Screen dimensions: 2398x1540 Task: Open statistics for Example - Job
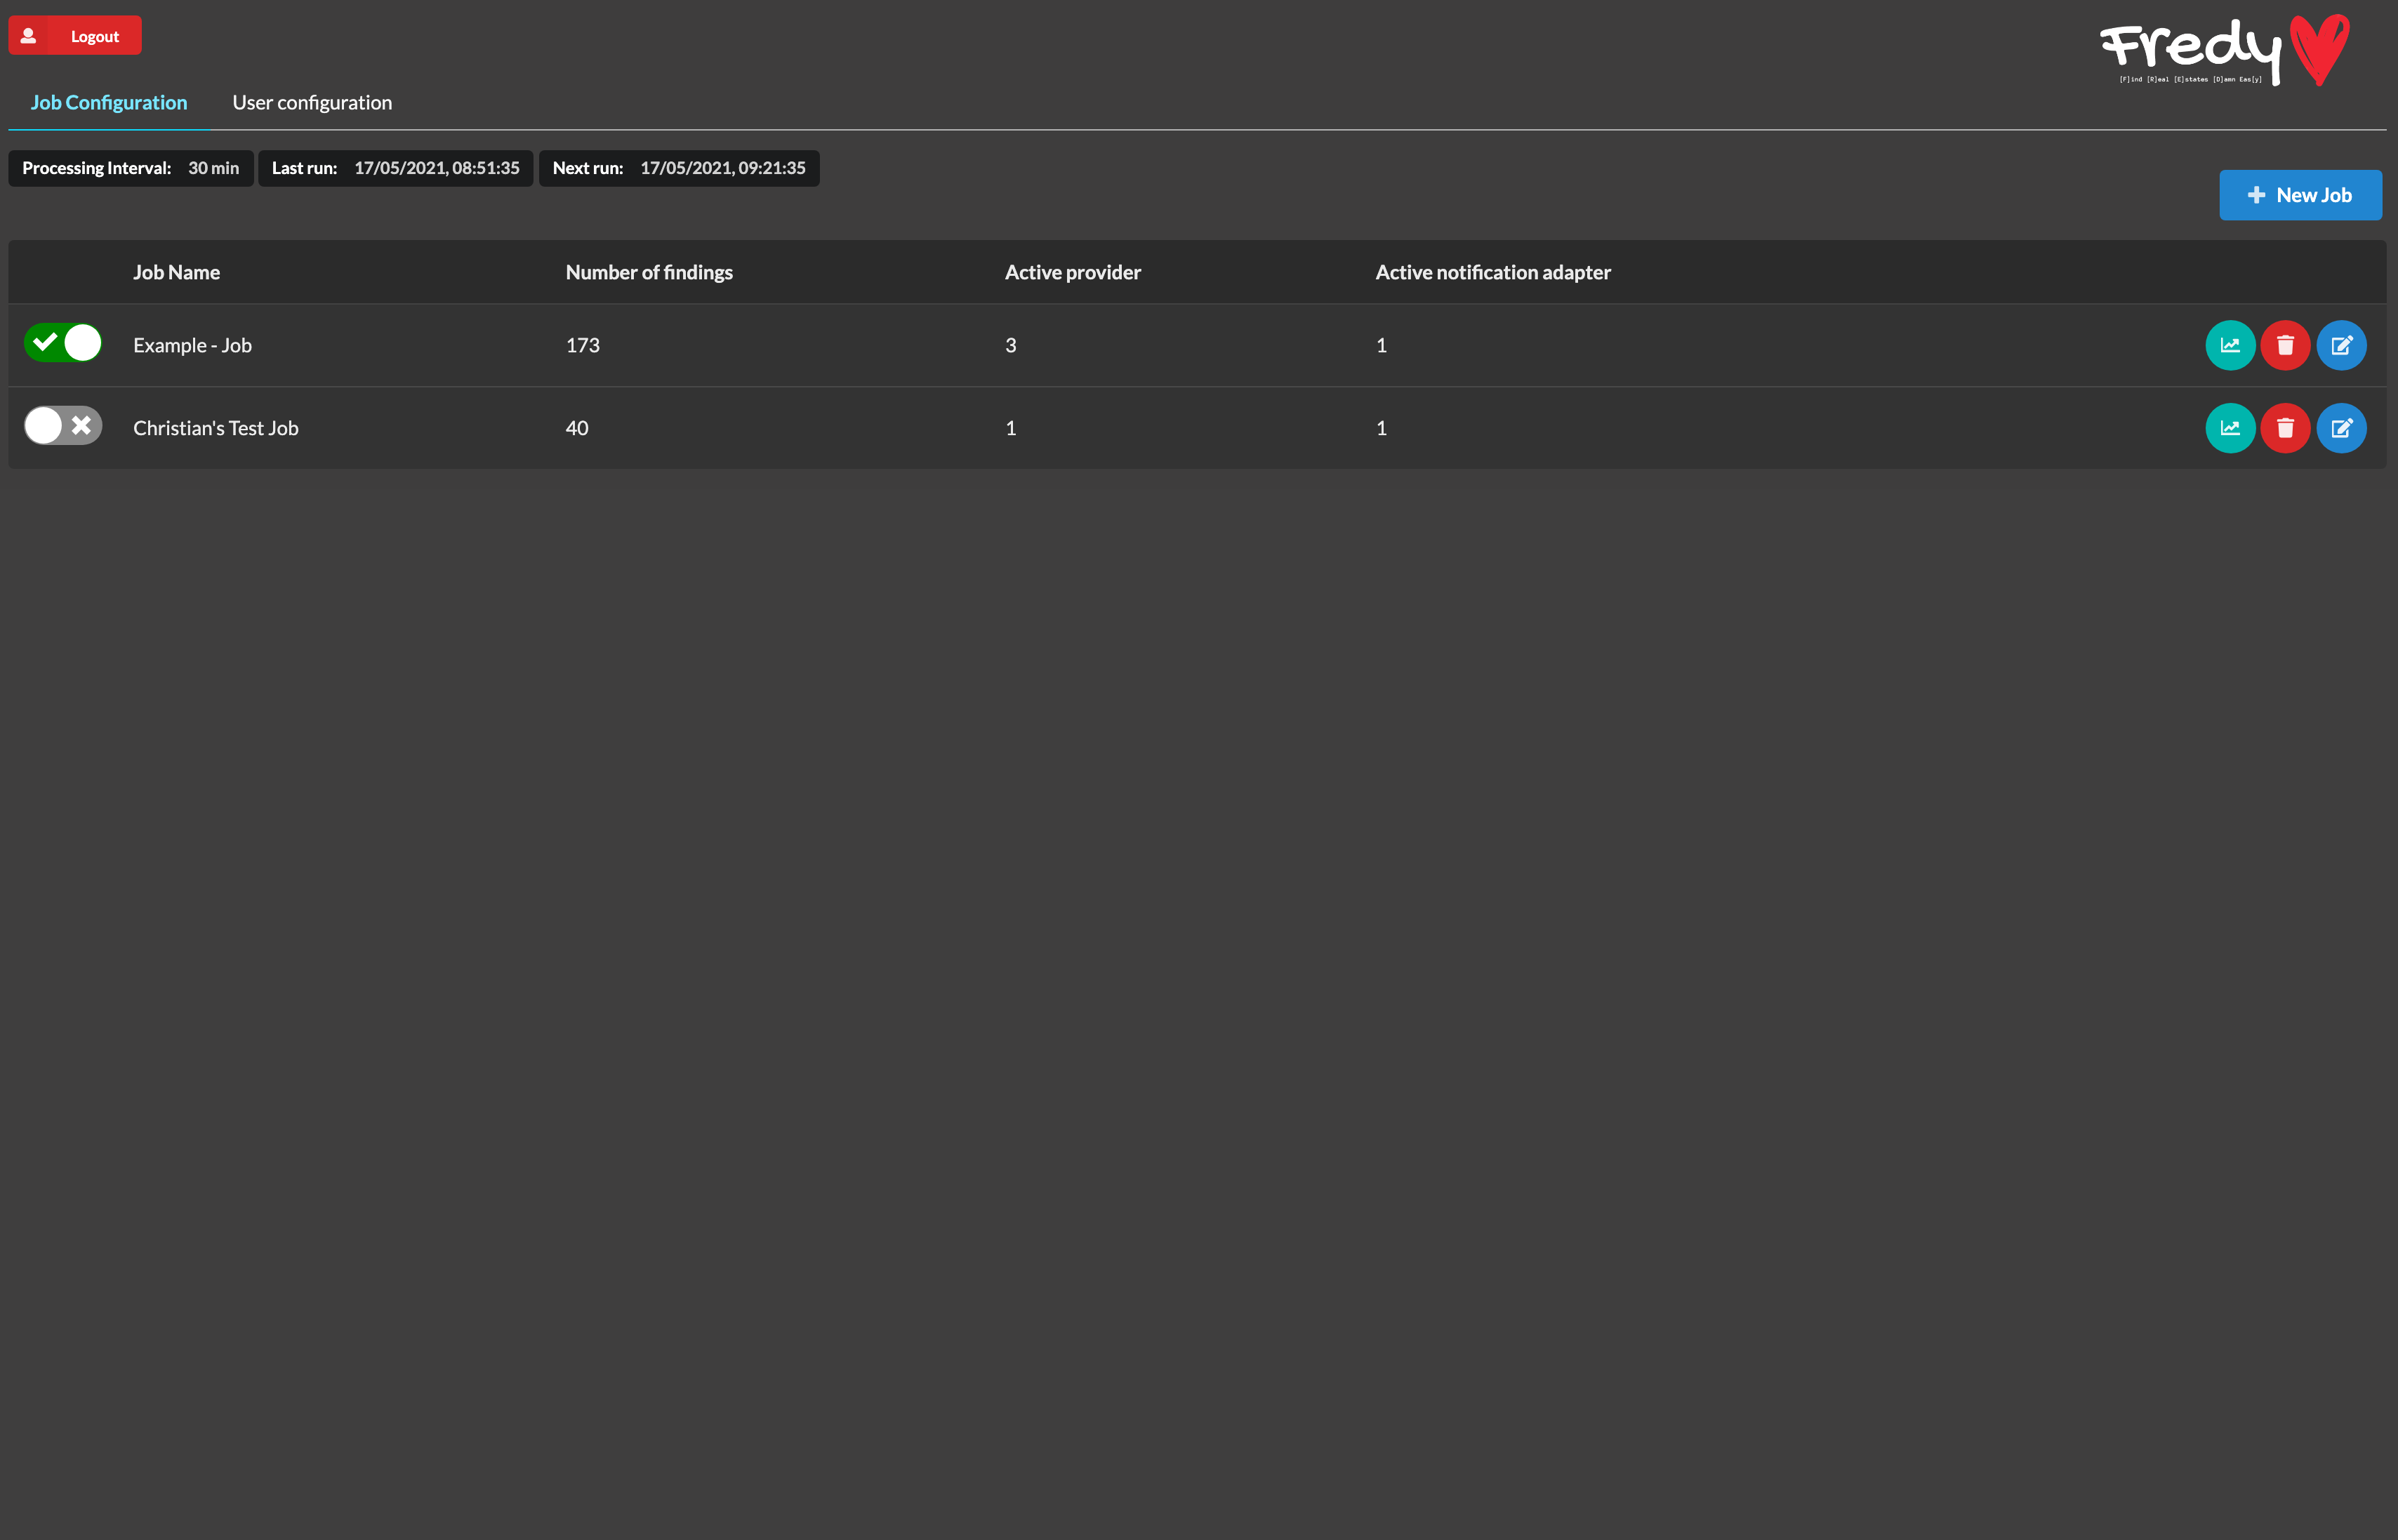click(x=2230, y=345)
